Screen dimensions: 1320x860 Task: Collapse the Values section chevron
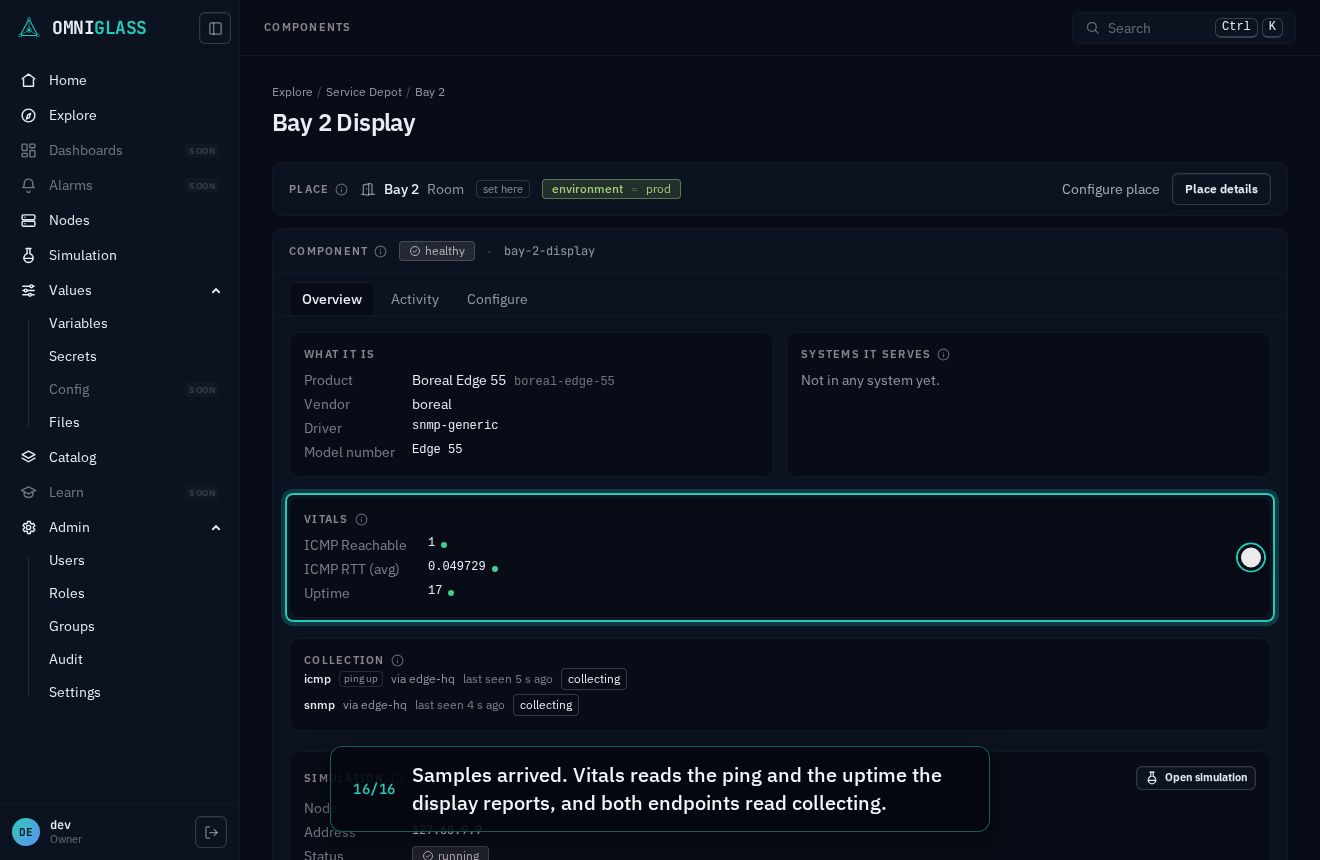(x=216, y=290)
